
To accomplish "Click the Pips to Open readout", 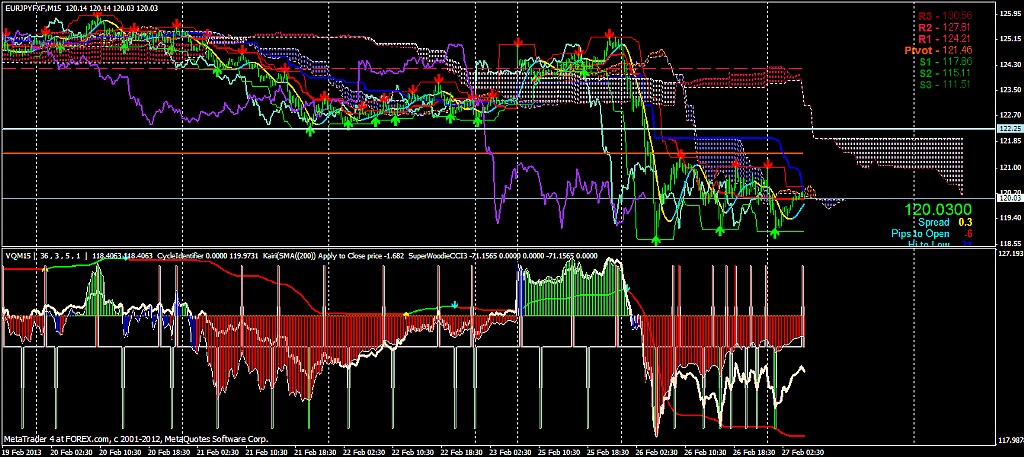I will point(933,233).
